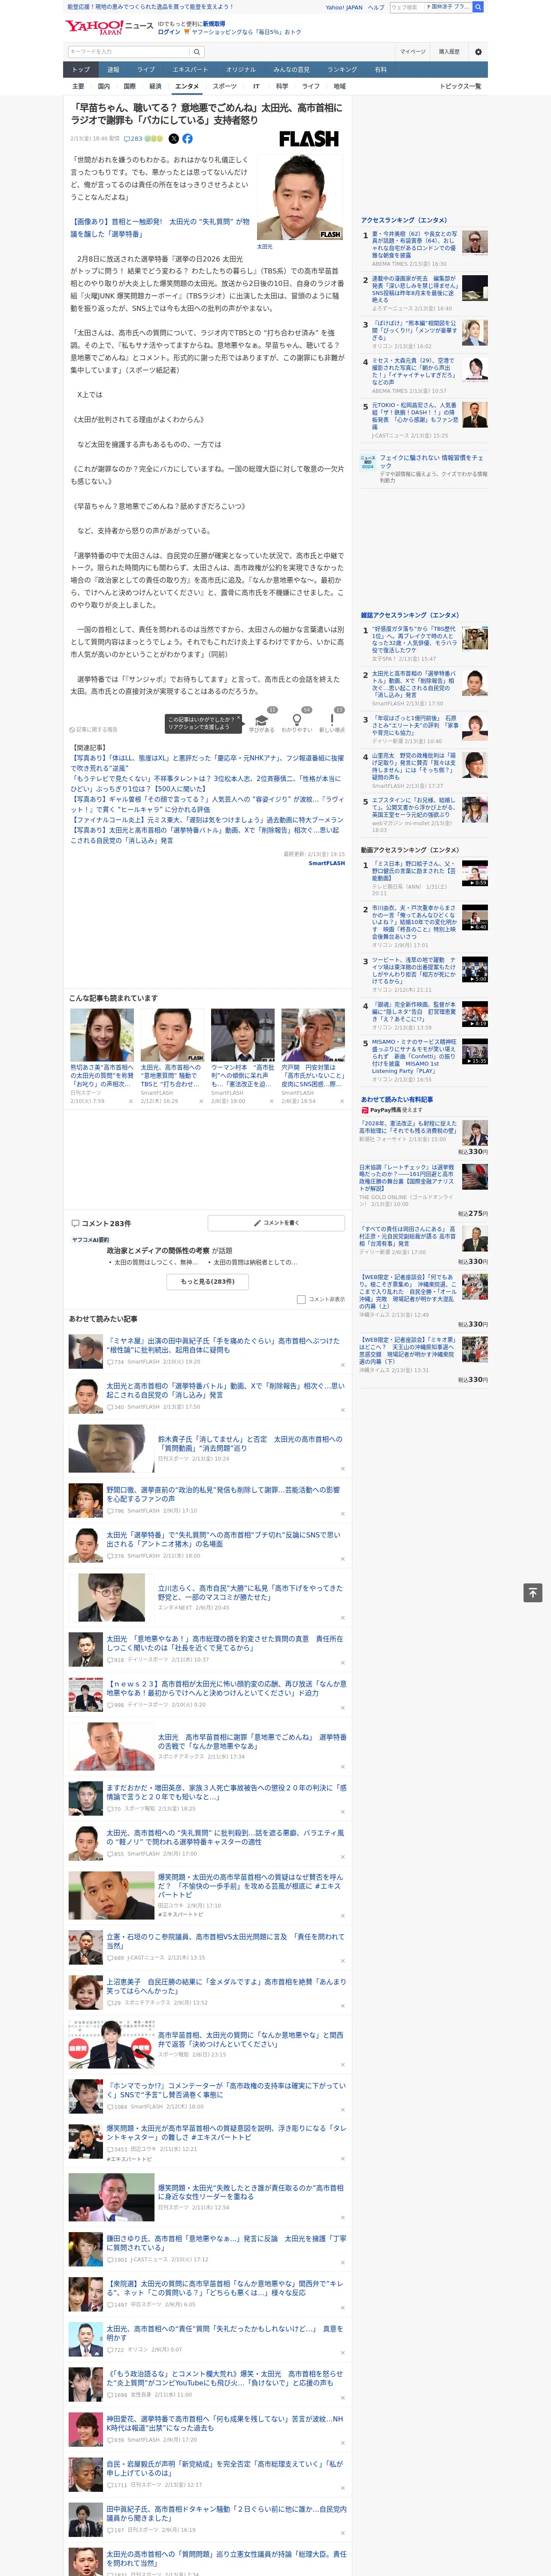
Task: Click the FLASH publisher logo
Action: tap(308, 139)
